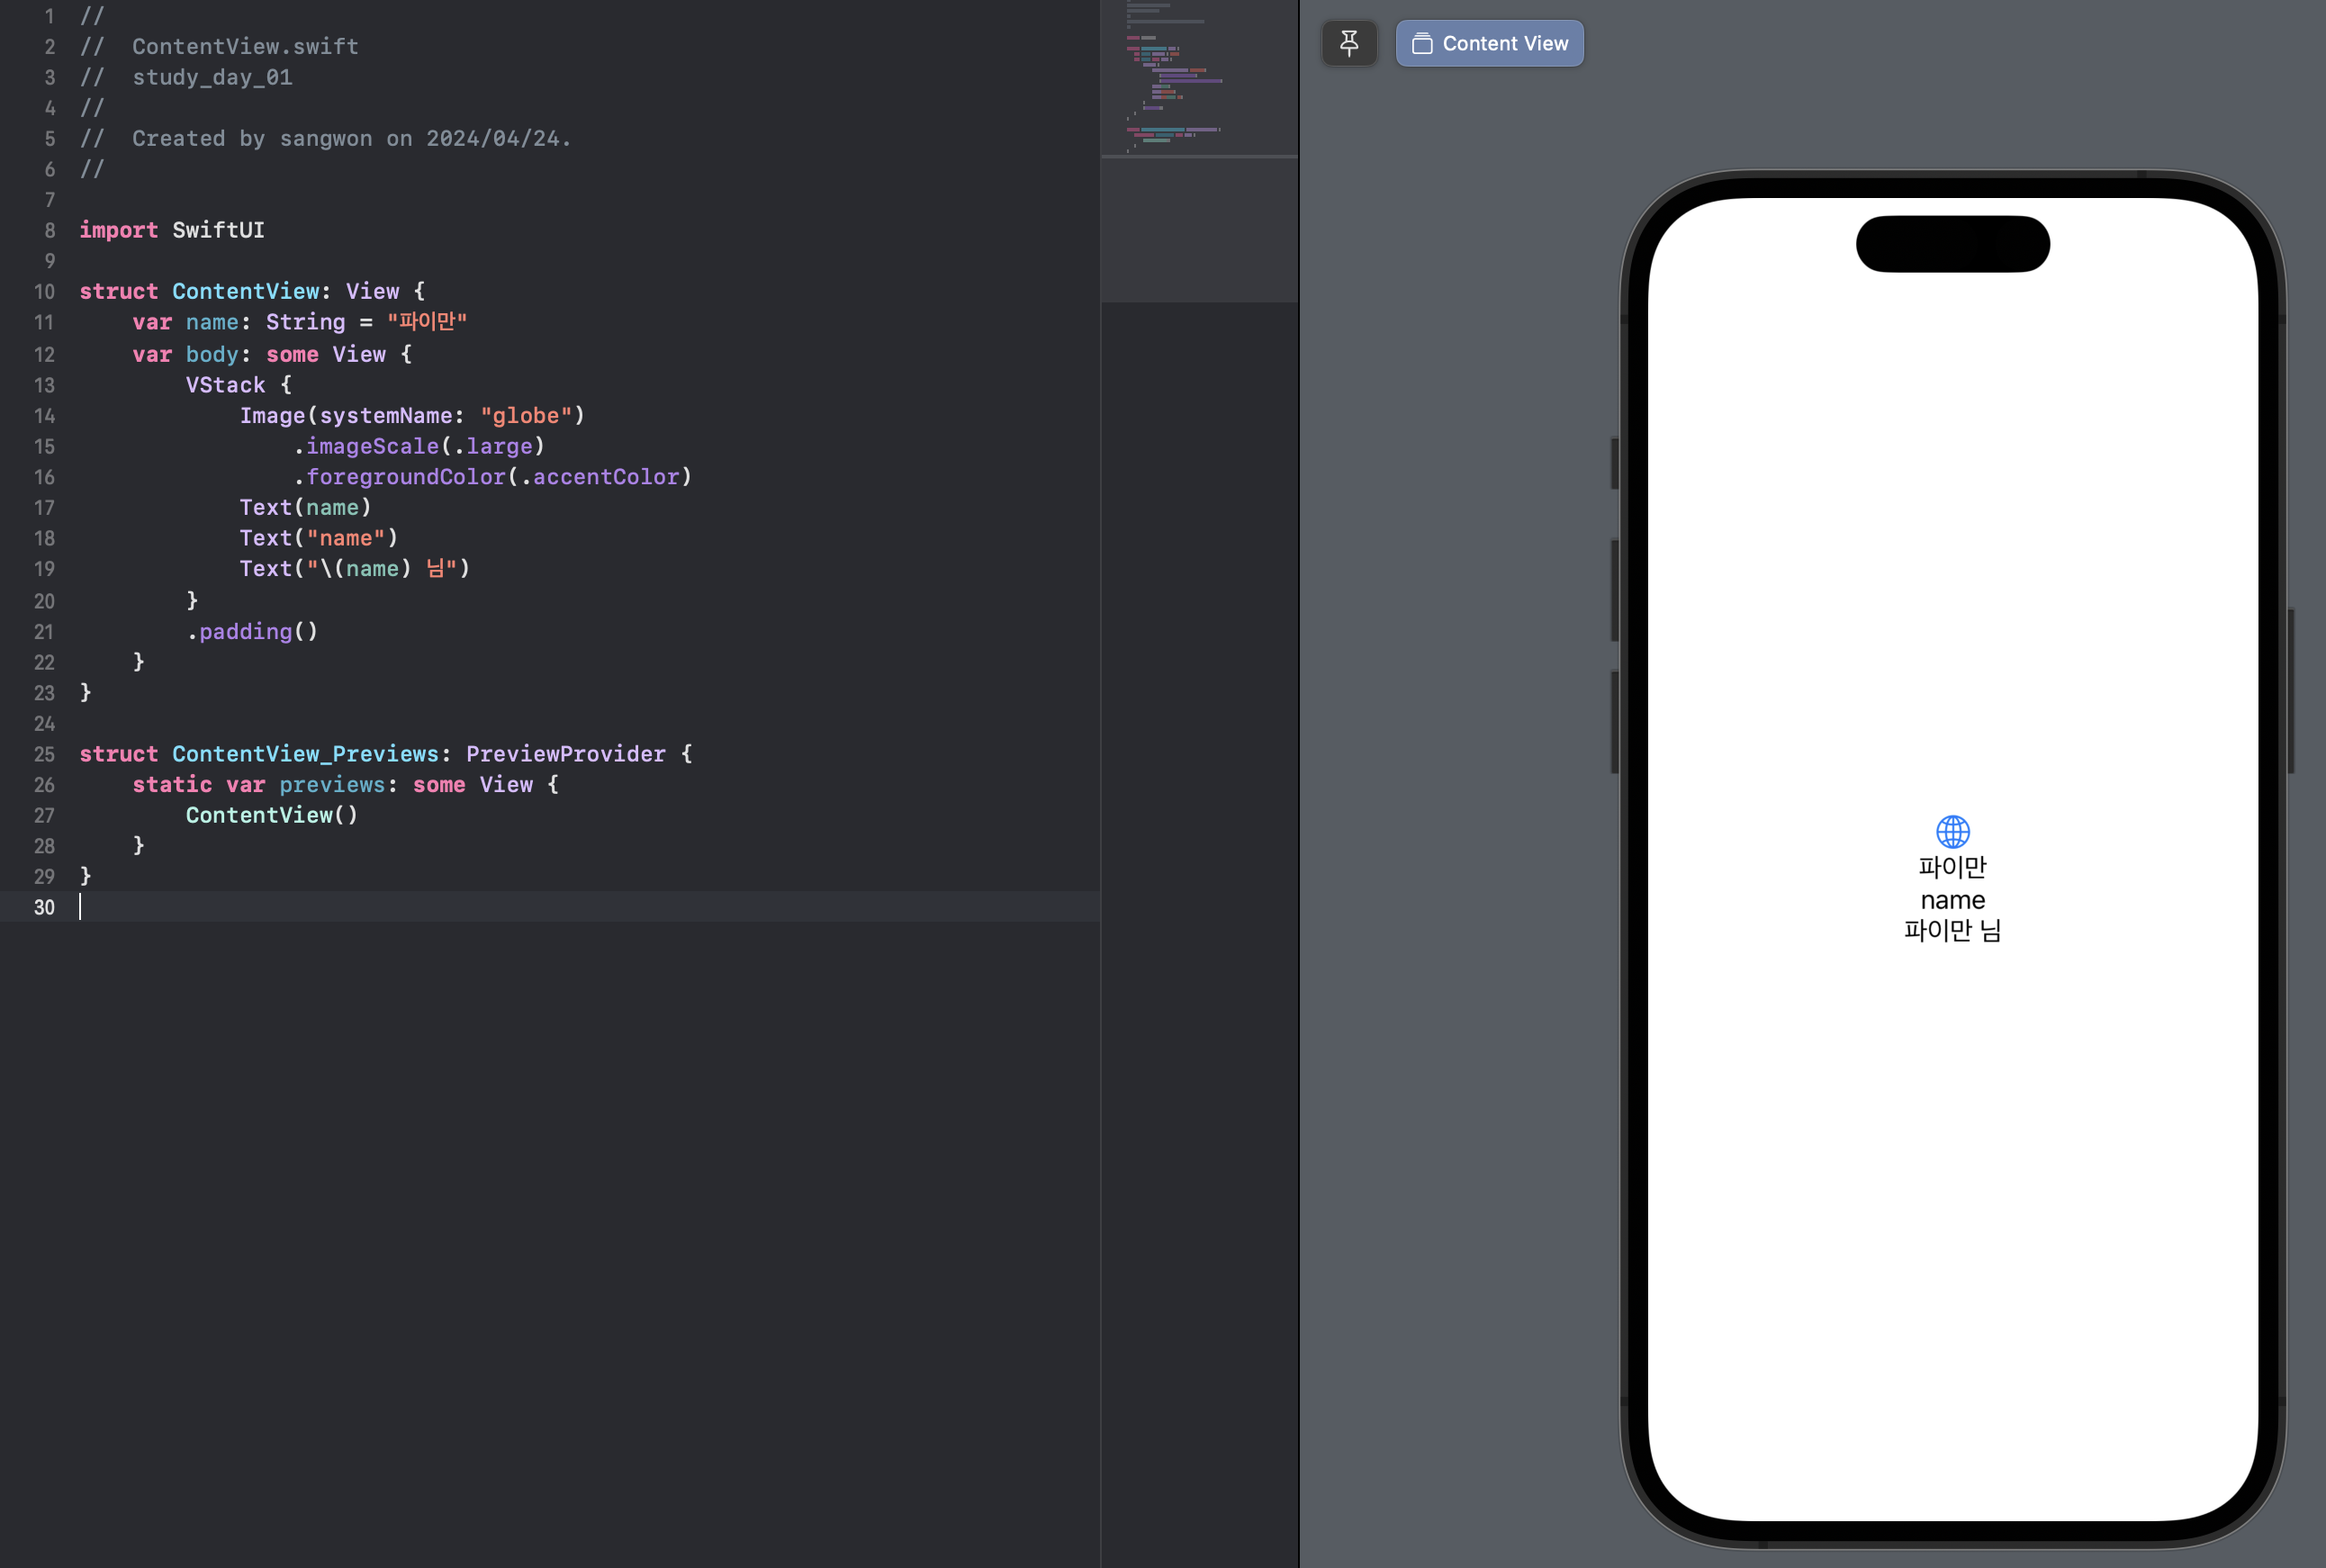Click 'PreviewProvider' on line 25

566,754
